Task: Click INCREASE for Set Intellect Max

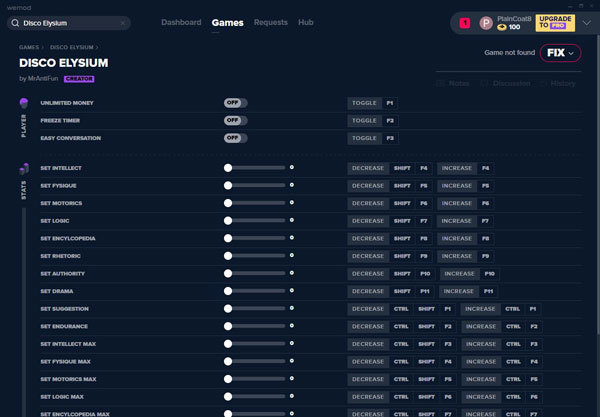Action: [x=481, y=344]
